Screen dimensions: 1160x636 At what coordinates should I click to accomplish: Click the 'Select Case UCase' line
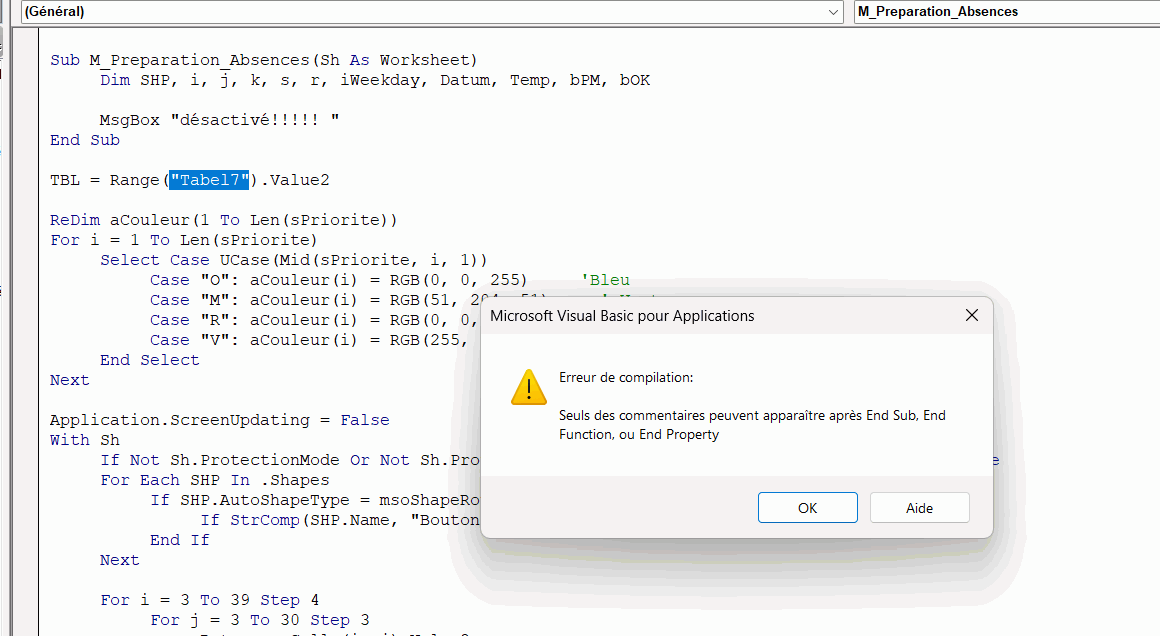[294, 260]
